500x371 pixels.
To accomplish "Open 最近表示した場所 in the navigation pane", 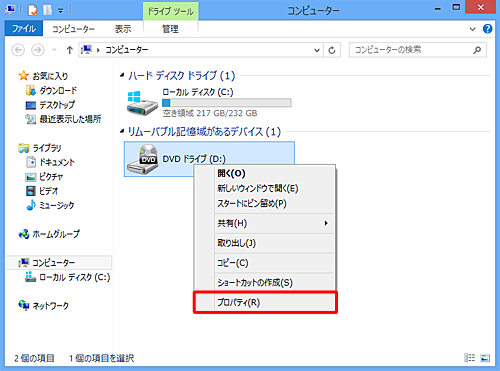I will [x=63, y=119].
